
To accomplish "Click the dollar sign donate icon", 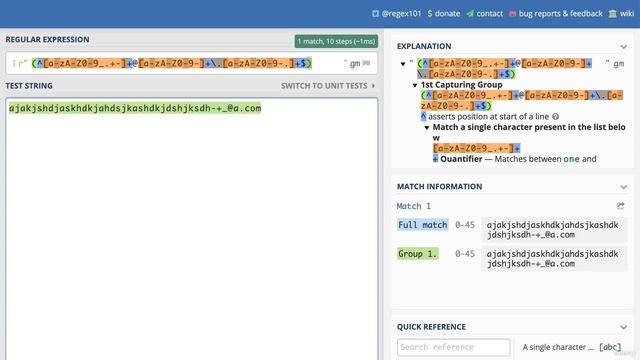I will (x=430, y=13).
